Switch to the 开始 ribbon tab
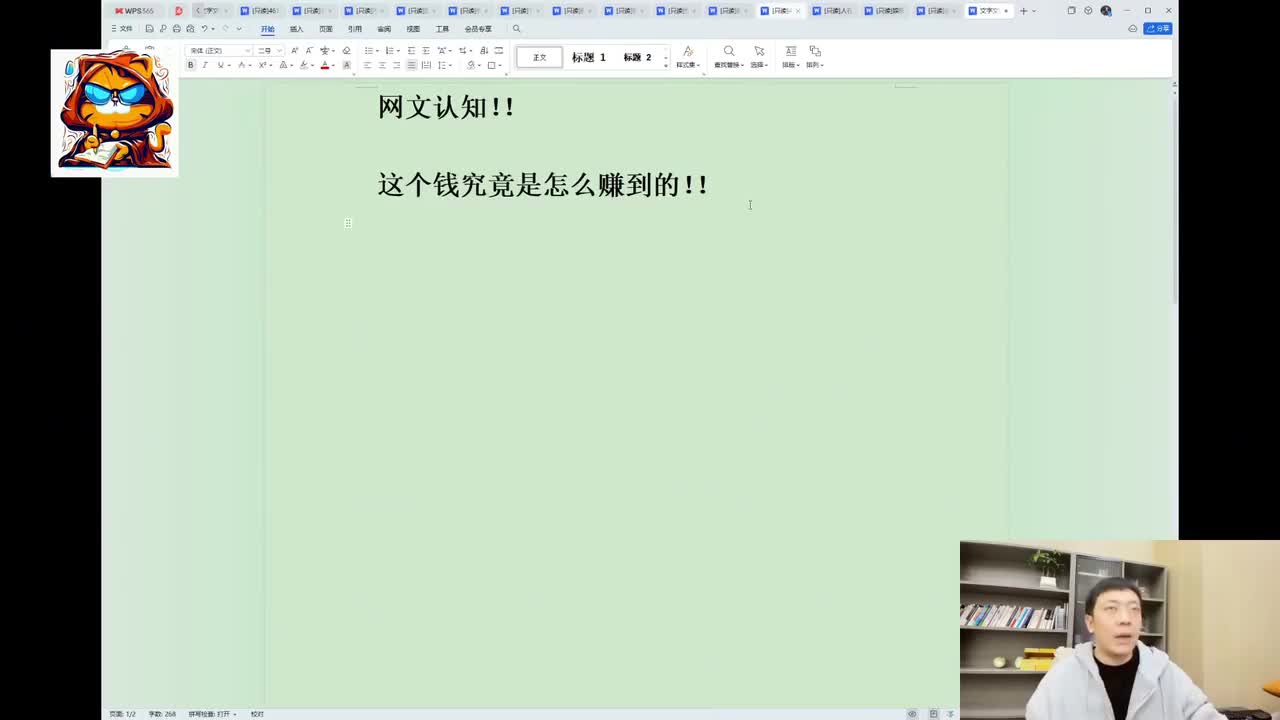This screenshot has height=720, width=1280. pyautogui.click(x=267, y=29)
